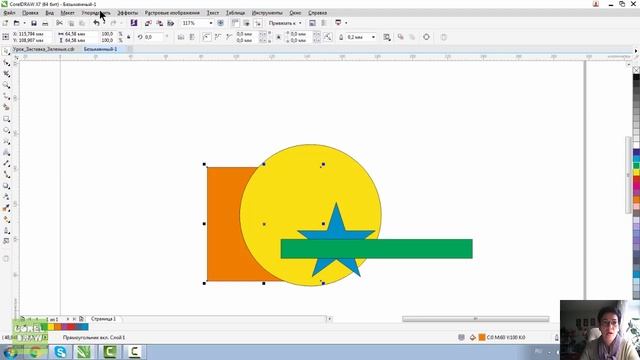Open Skype from the taskbar
Viewport: 640px width, 360px height.
60,352
